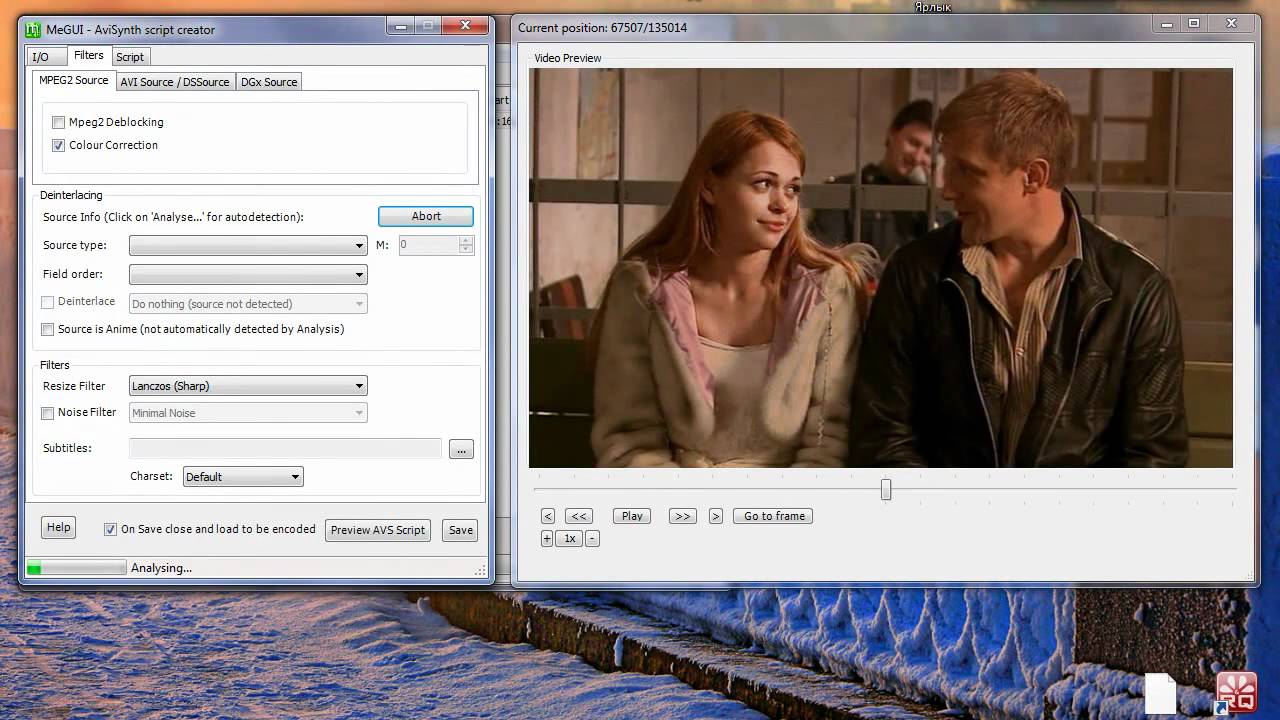1280x720 pixels.
Task: Expand the Deinterlace method combo box
Action: coord(248,304)
